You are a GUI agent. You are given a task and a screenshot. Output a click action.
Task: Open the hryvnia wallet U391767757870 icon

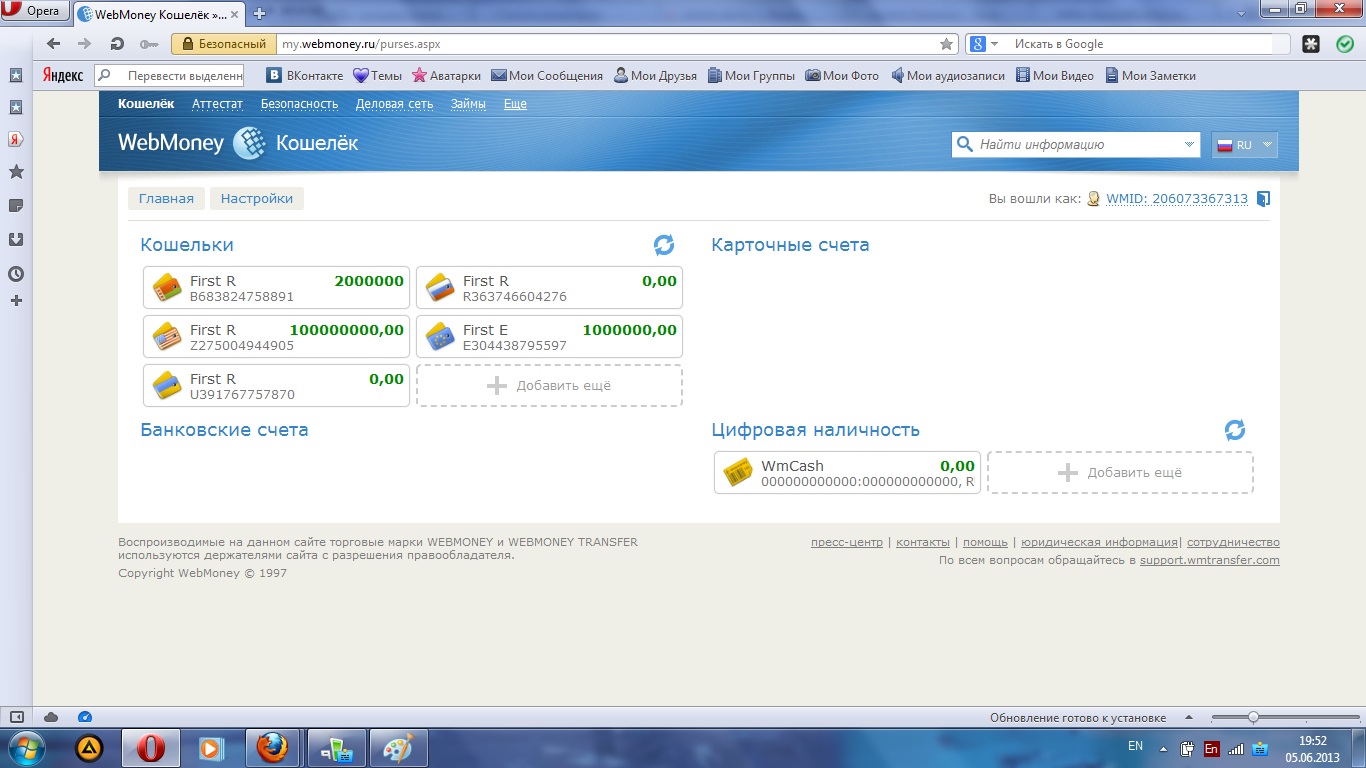coord(167,385)
